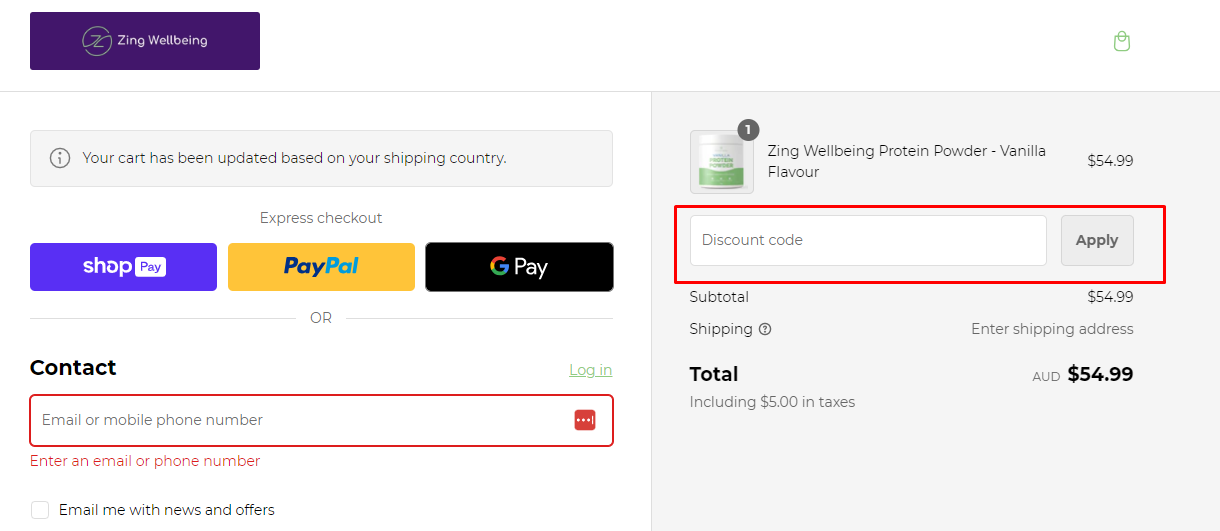Click the info icon in cart notice
Image resolution: width=1220 pixels, height=531 pixels.
(60, 158)
